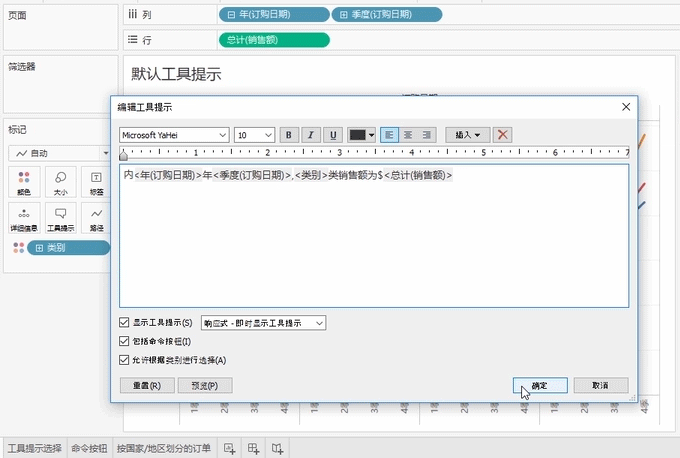Open the Microsoft YaHei font dropdown
This screenshot has width=680, height=458.
coord(174,135)
